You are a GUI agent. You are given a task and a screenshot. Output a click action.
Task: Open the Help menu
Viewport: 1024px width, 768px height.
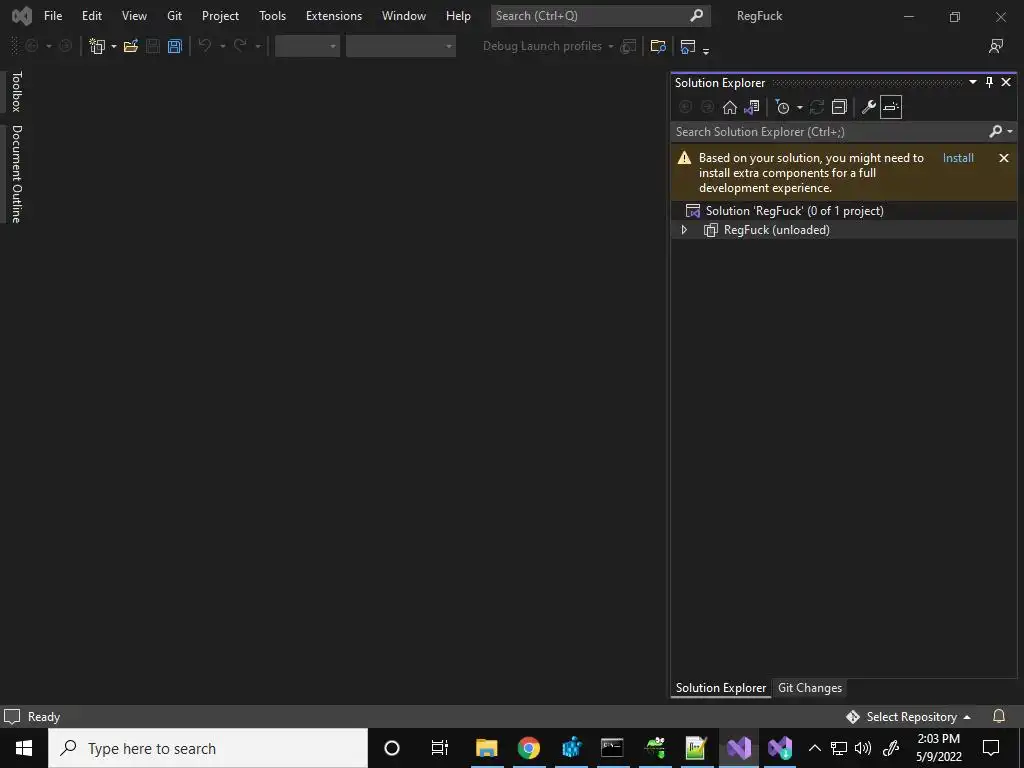tap(458, 16)
